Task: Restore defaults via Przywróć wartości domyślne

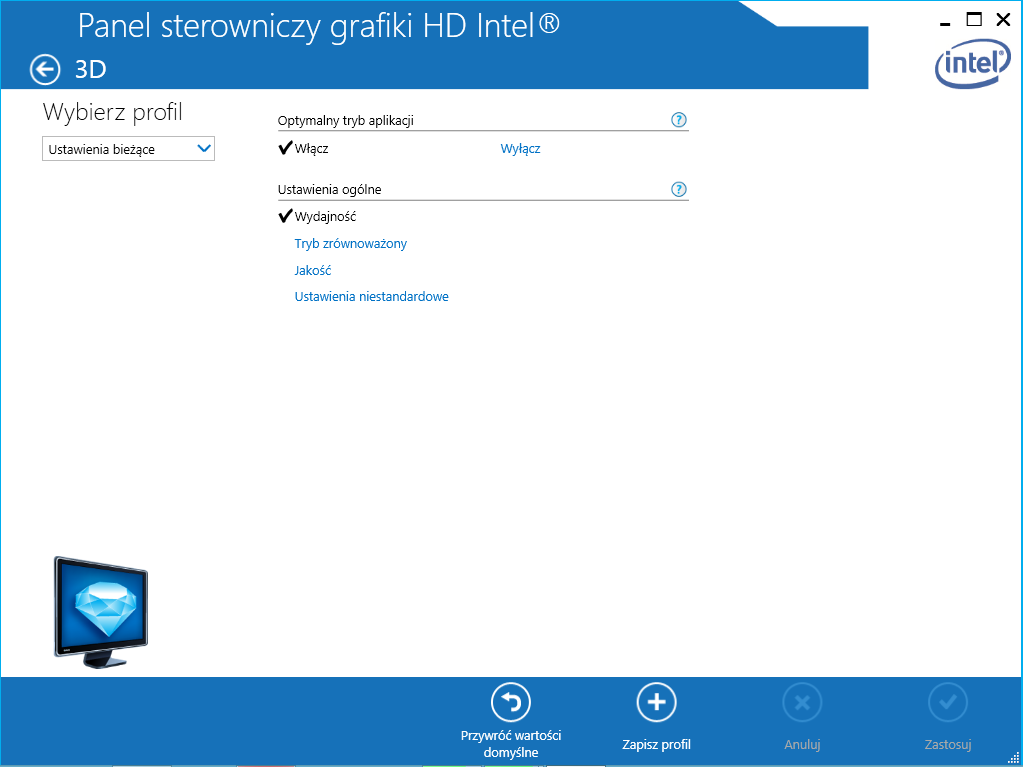Action: coord(511,721)
